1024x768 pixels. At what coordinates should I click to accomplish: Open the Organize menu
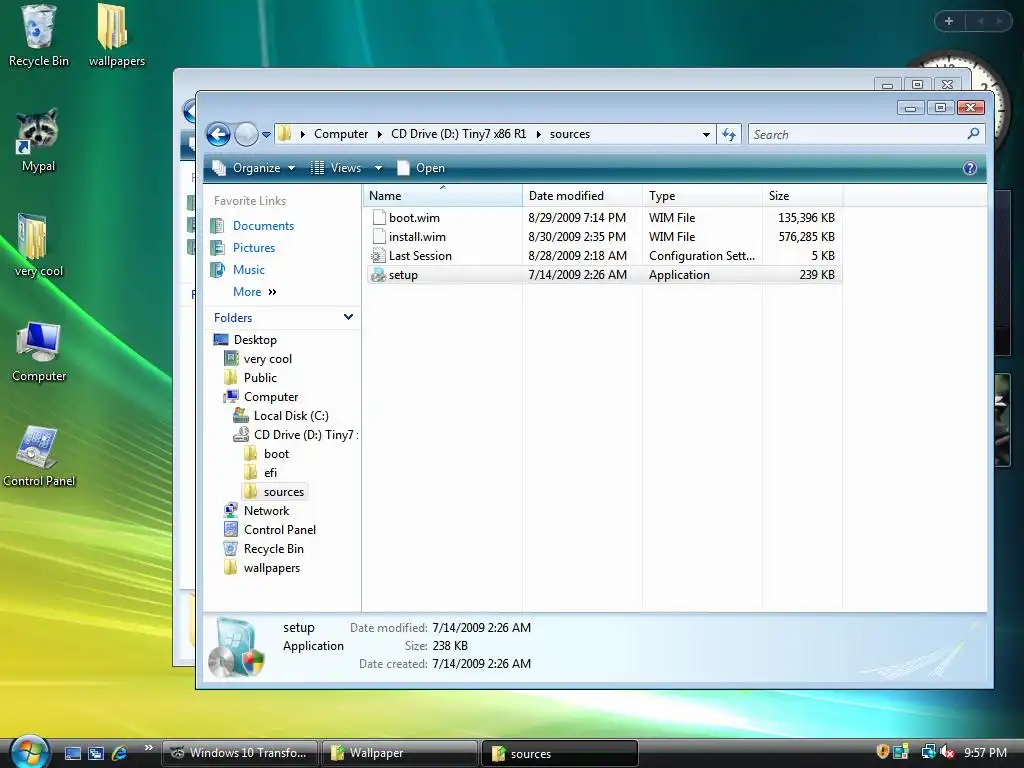253,168
